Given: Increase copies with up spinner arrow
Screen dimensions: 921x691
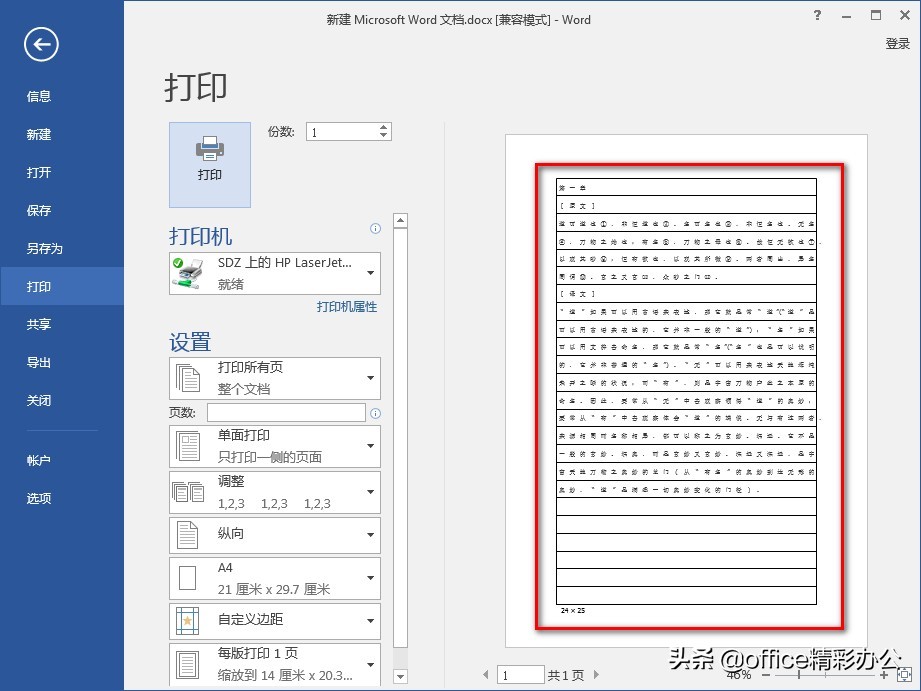Looking at the screenshot, I should [383, 128].
